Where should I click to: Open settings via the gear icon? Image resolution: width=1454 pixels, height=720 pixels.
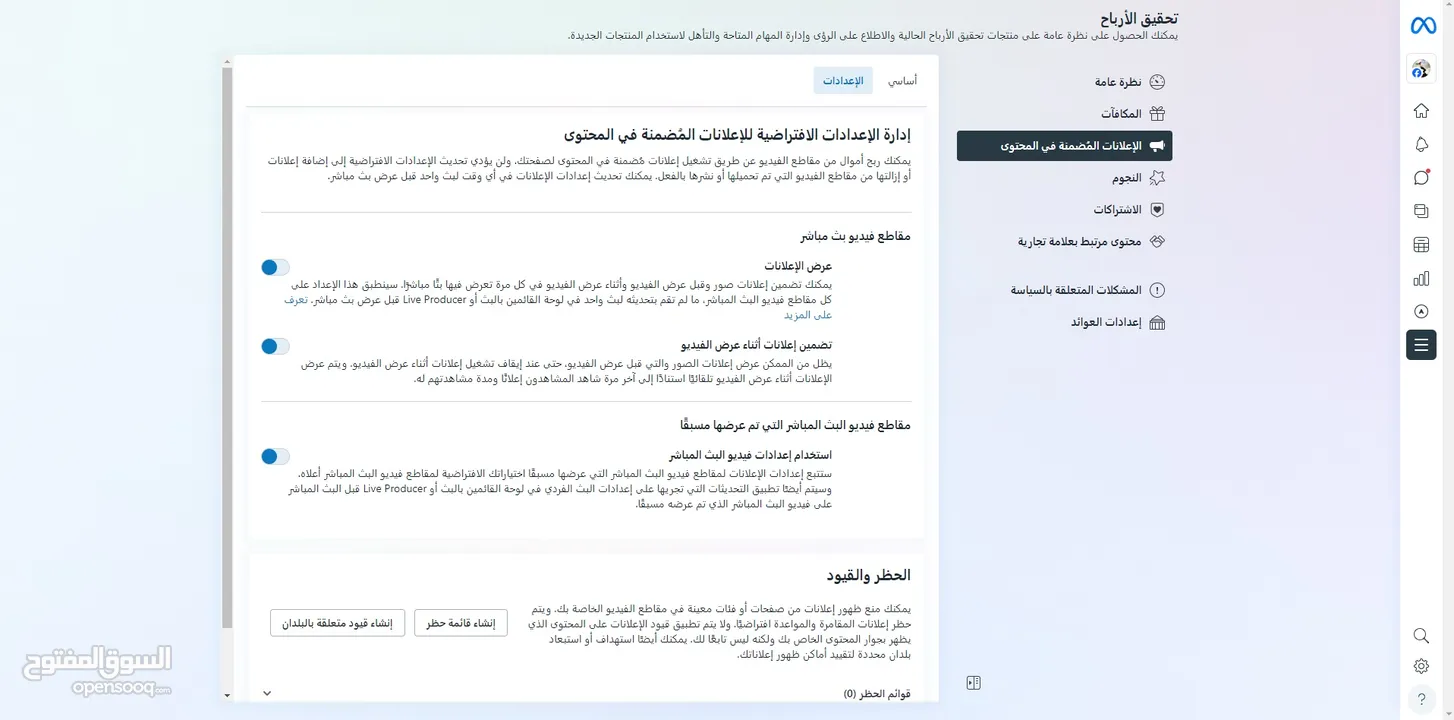pos(1421,666)
